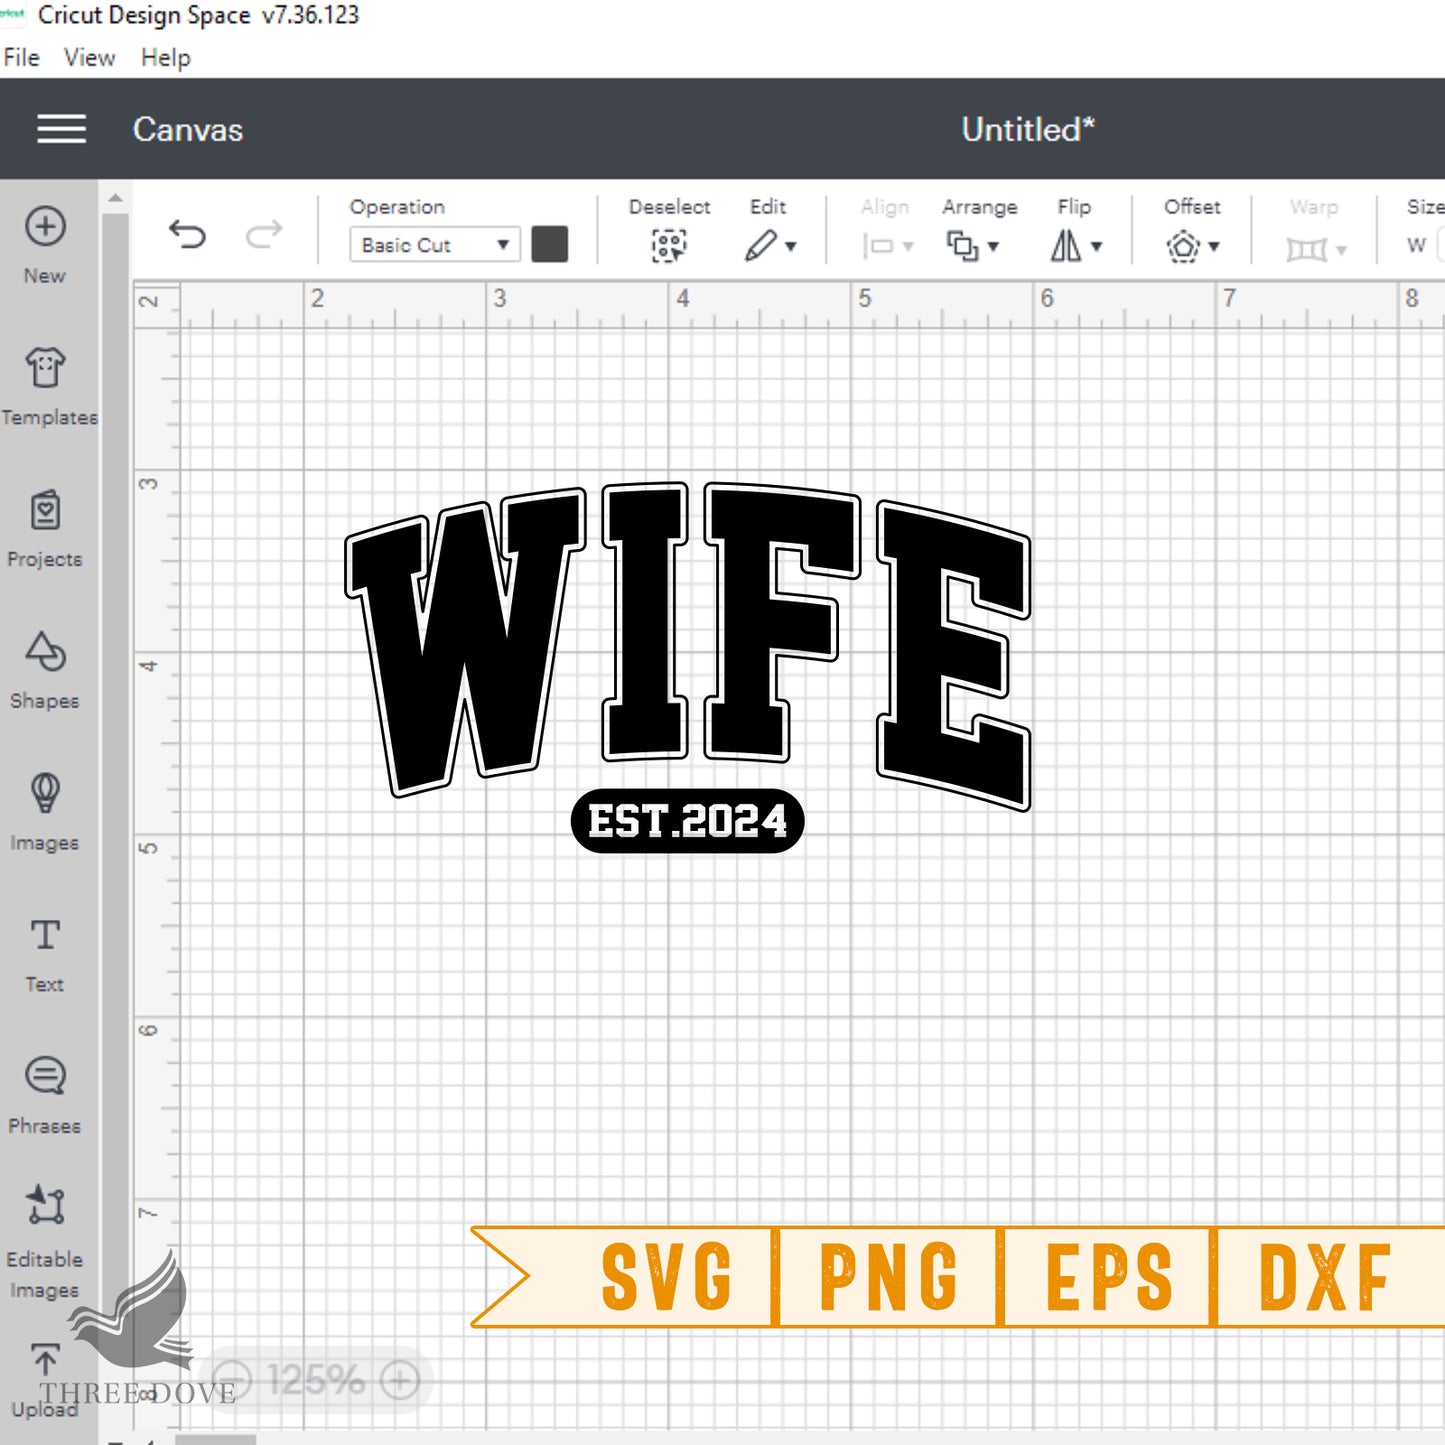Open the hamburger main menu
The width and height of the screenshot is (1445, 1445).
pos(61,129)
